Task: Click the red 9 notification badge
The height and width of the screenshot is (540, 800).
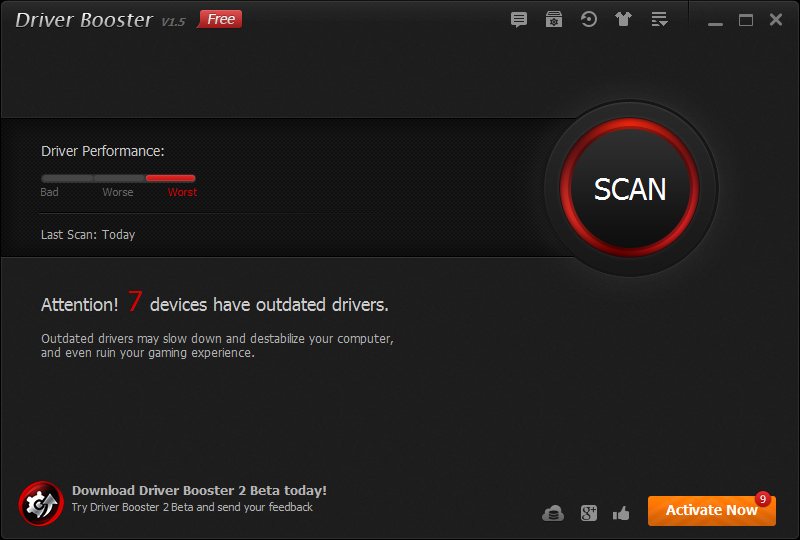Action: coord(763,499)
